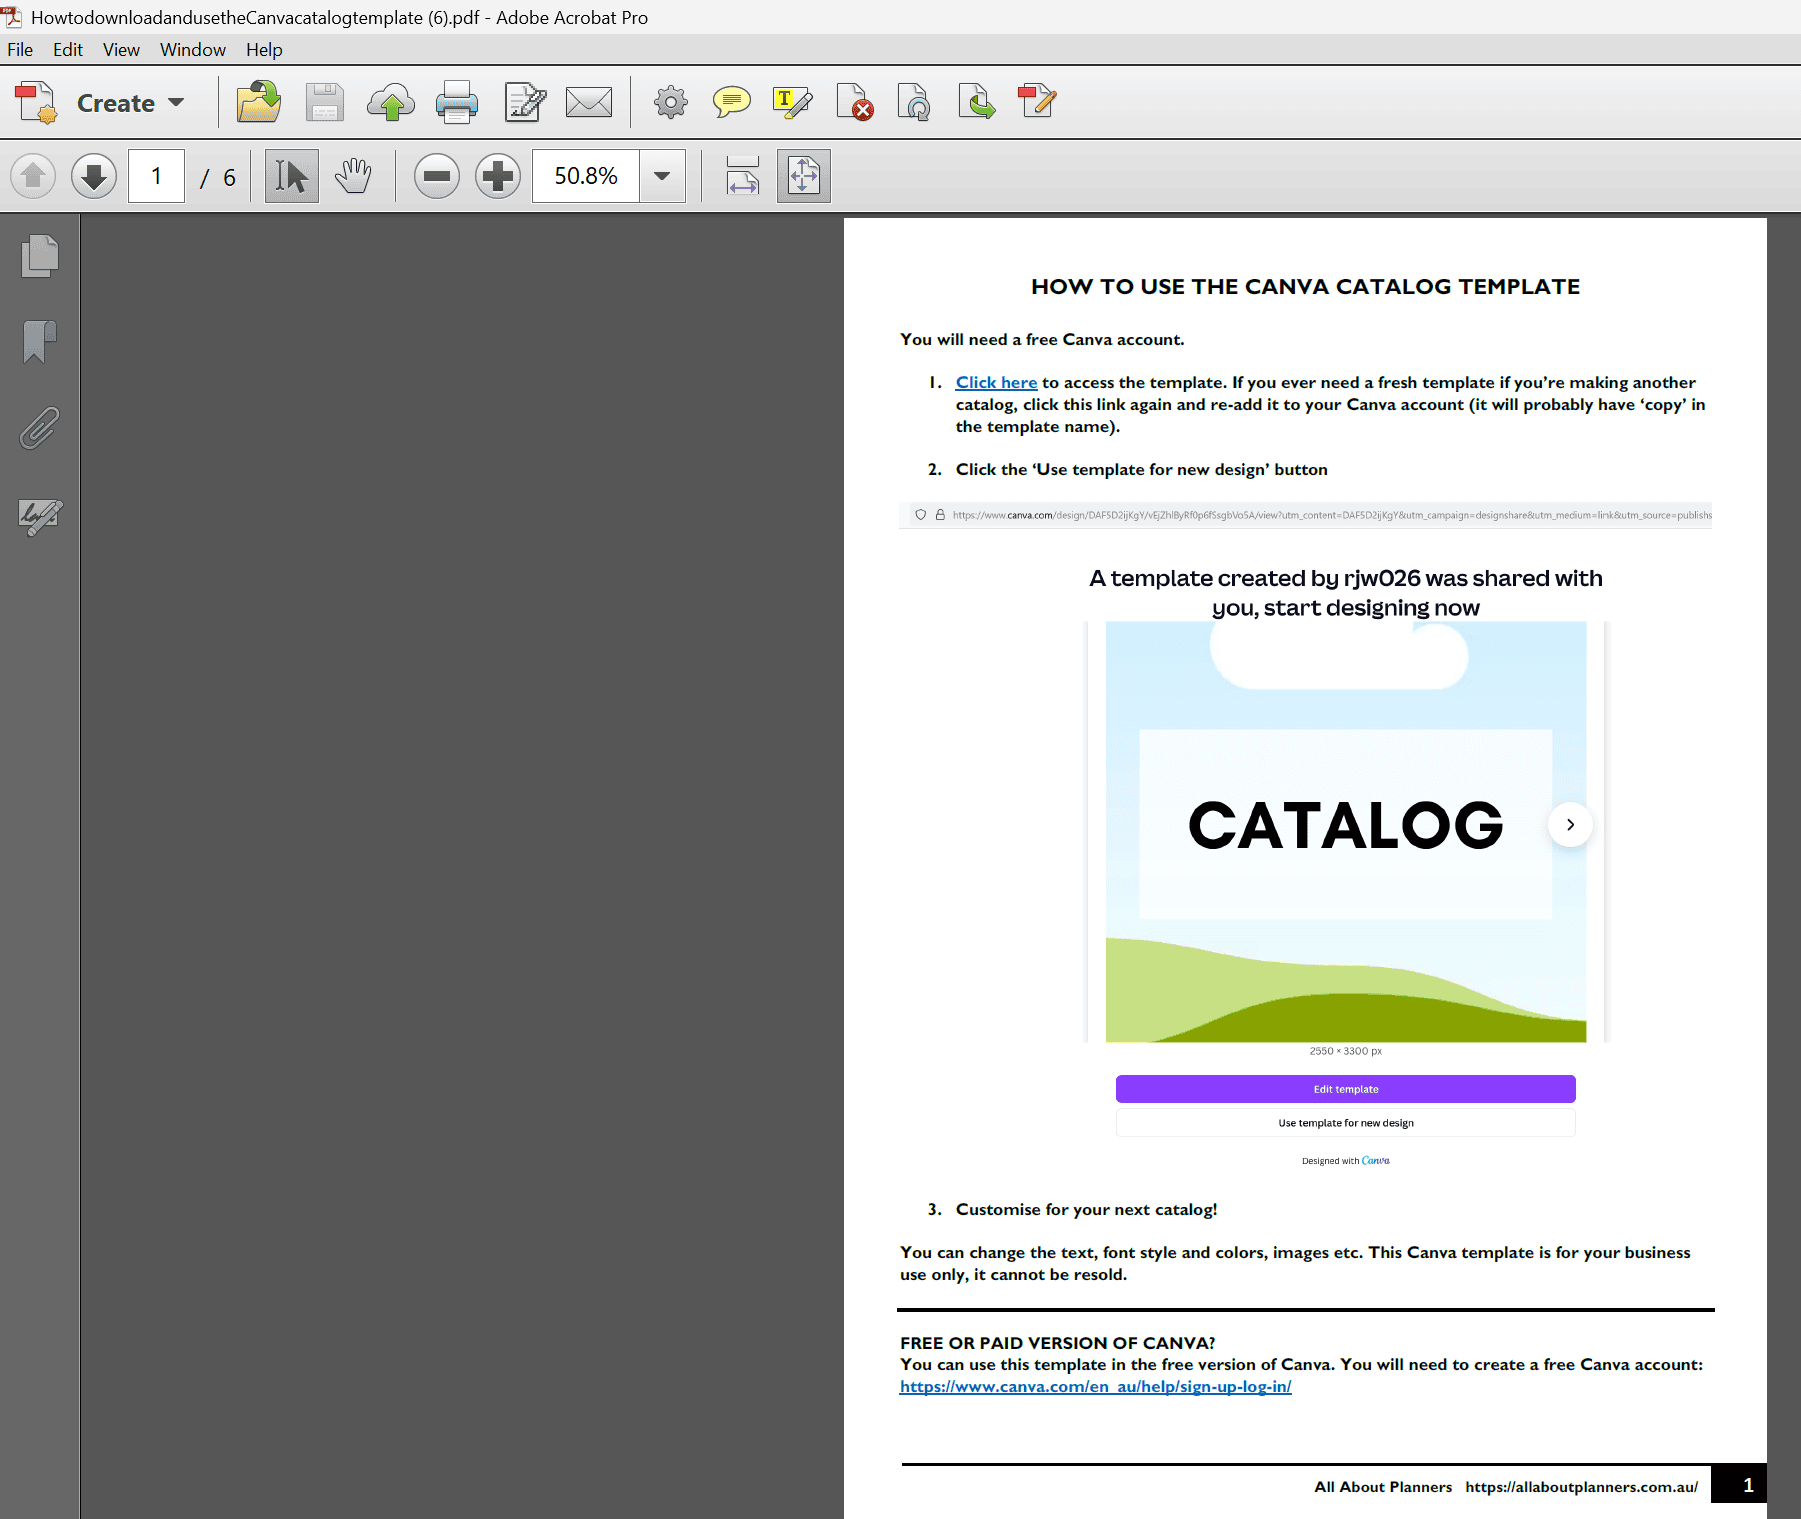Open a file with the folder icon
This screenshot has width=1801, height=1519.
[259, 102]
